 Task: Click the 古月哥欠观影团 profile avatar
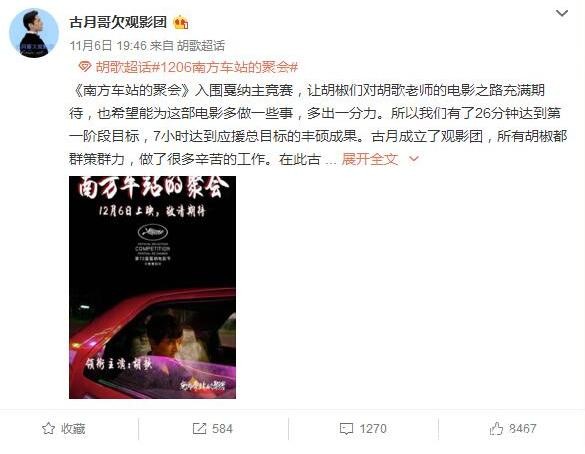pos(34,33)
